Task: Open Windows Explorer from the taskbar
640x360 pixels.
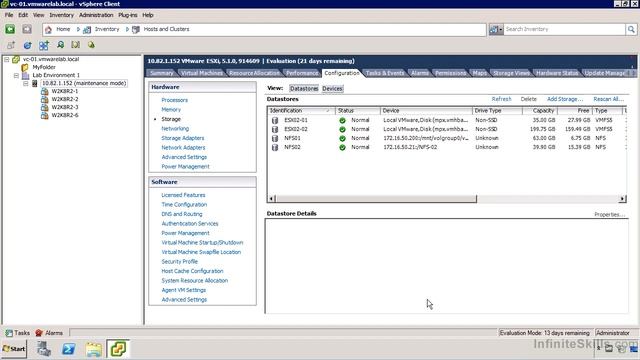Action: 93,349
